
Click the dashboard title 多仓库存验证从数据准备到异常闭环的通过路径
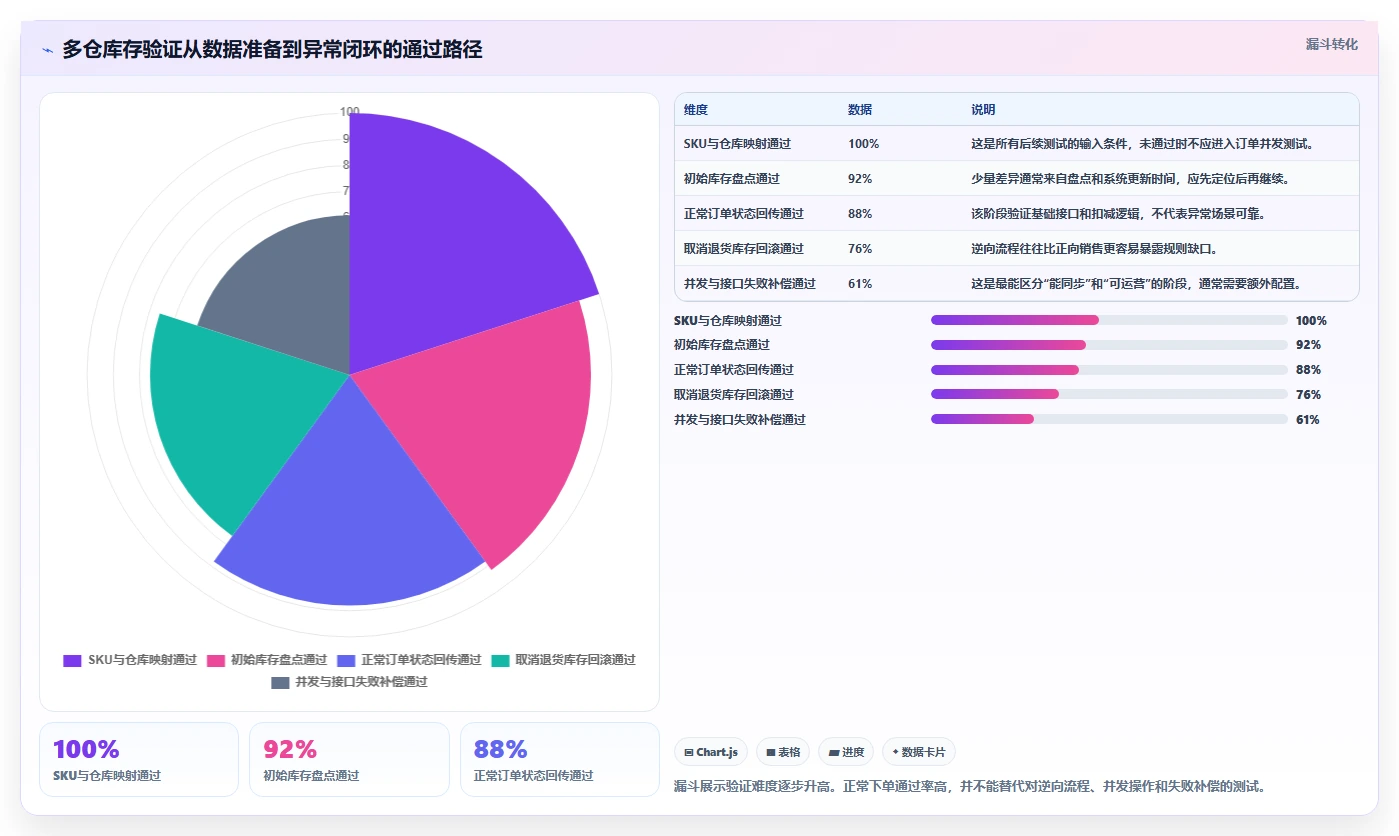272,49
